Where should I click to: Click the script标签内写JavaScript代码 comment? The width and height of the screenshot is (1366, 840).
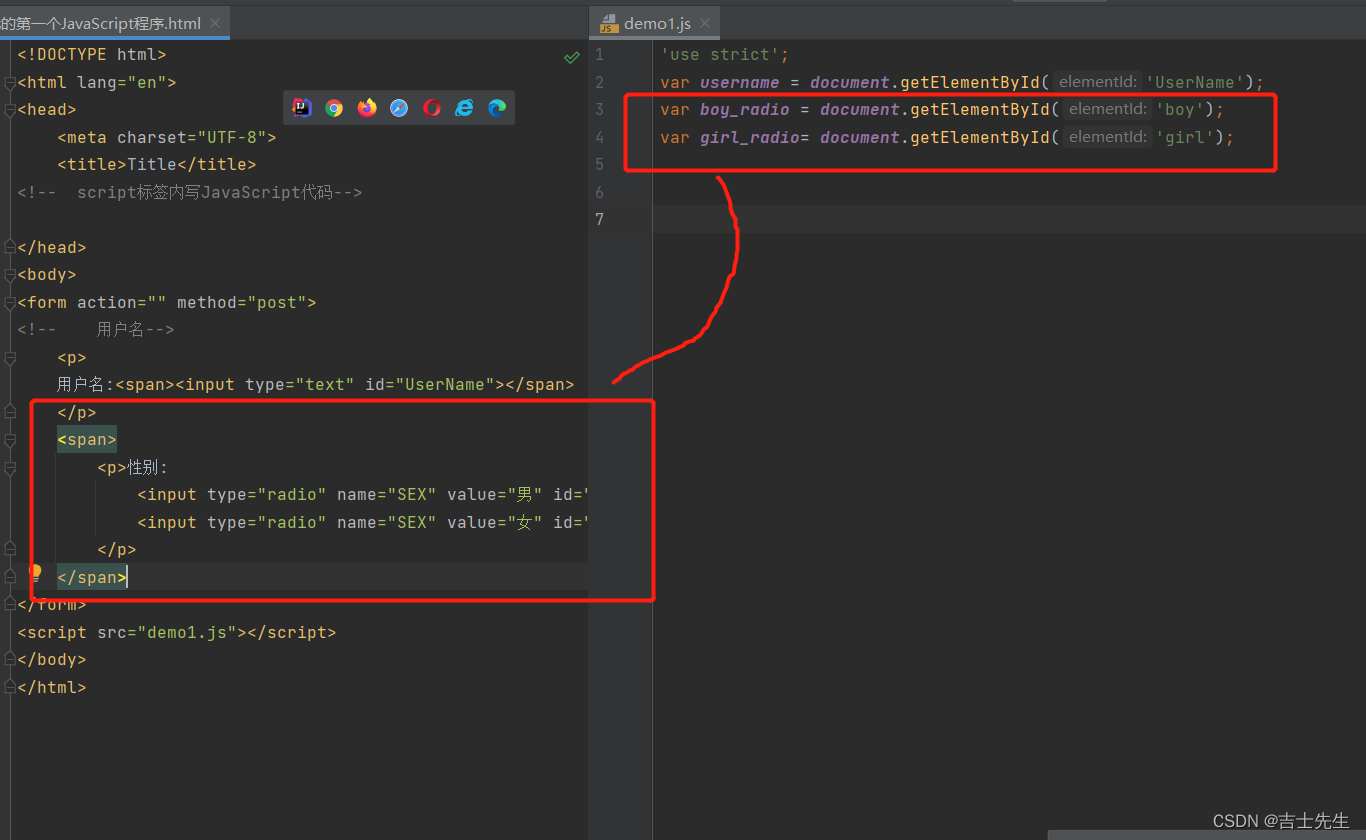[189, 192]
